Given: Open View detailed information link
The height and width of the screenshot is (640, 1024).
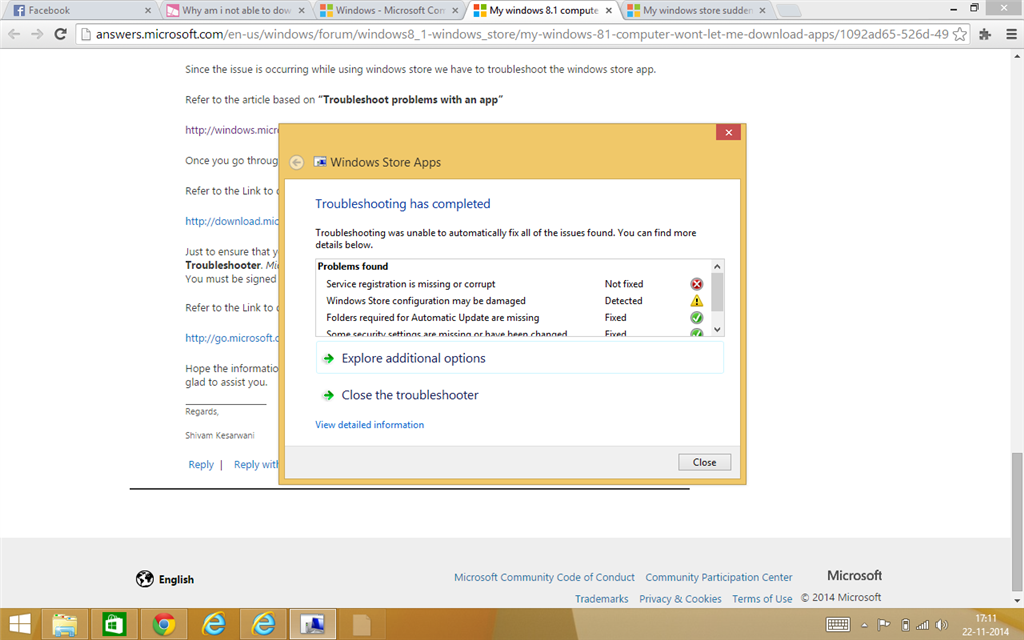Looking at the screenshot, I should click(370, 424).
